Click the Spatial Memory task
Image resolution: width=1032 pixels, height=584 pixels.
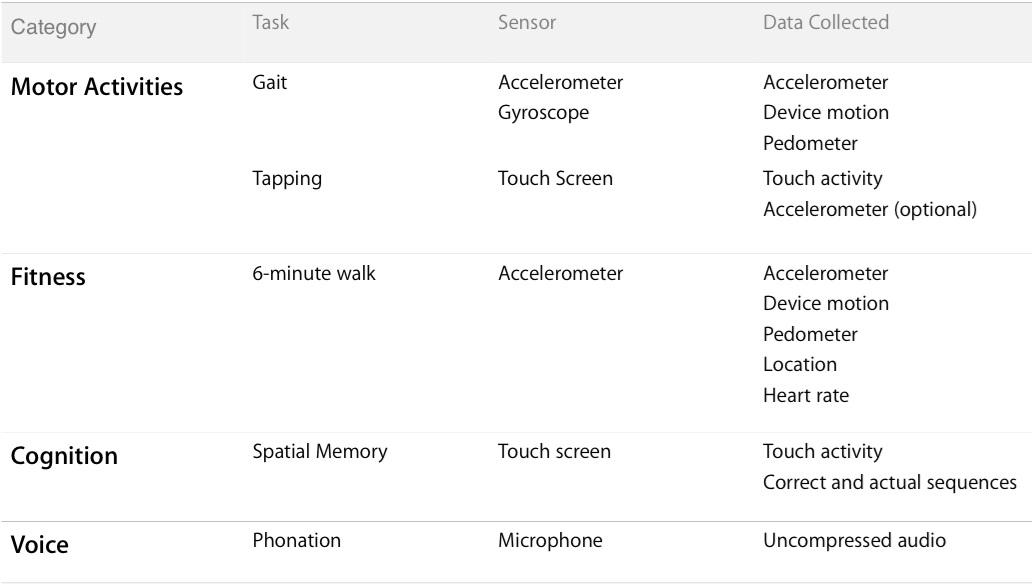[320, 452]
